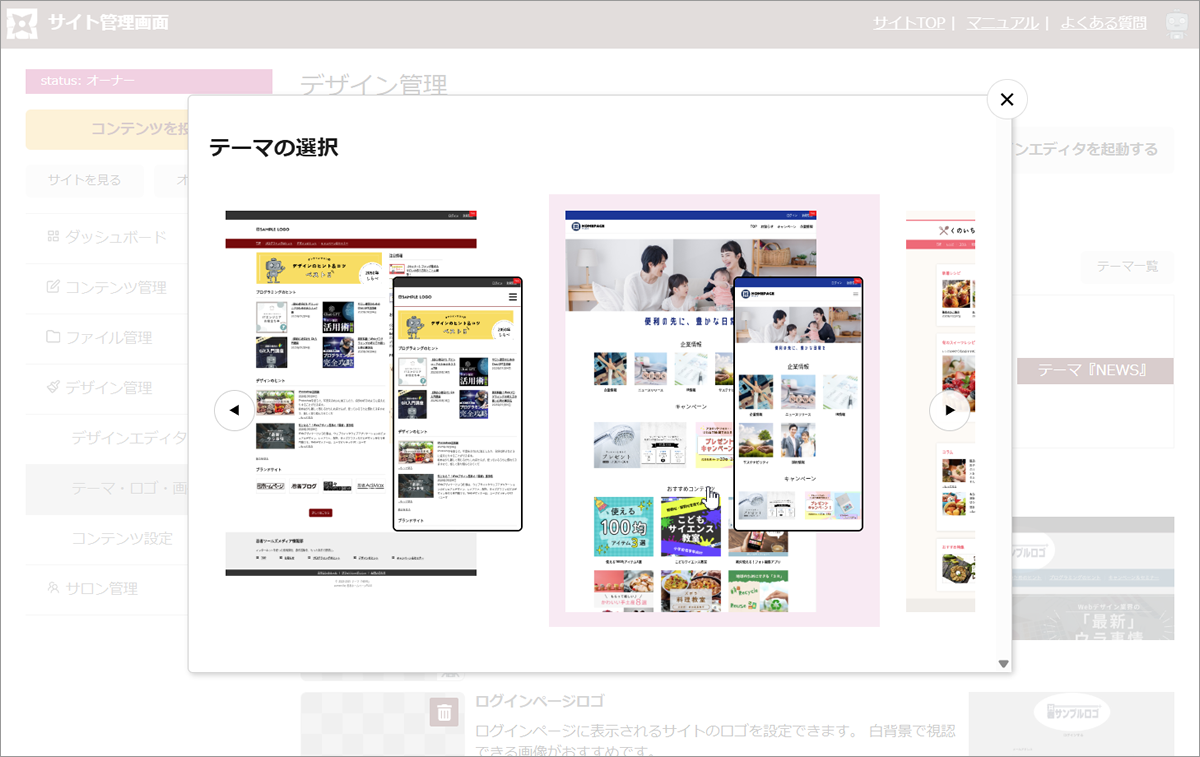Expand デザイン管理 in the sidebar
1200x757 pixels.
106,387
